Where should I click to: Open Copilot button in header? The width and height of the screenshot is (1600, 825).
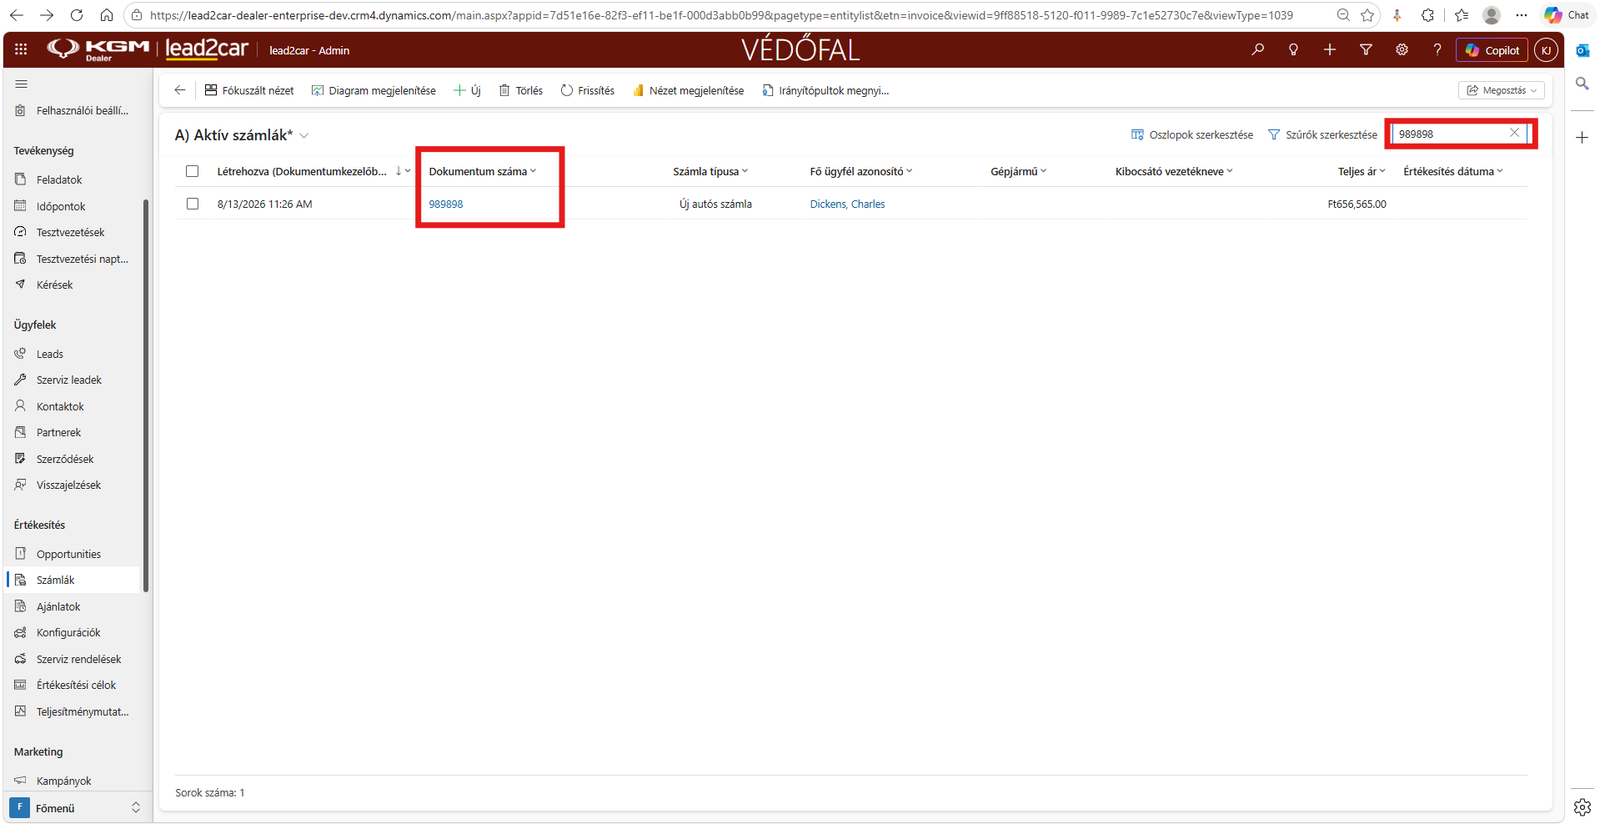(x=1492, y=50)
